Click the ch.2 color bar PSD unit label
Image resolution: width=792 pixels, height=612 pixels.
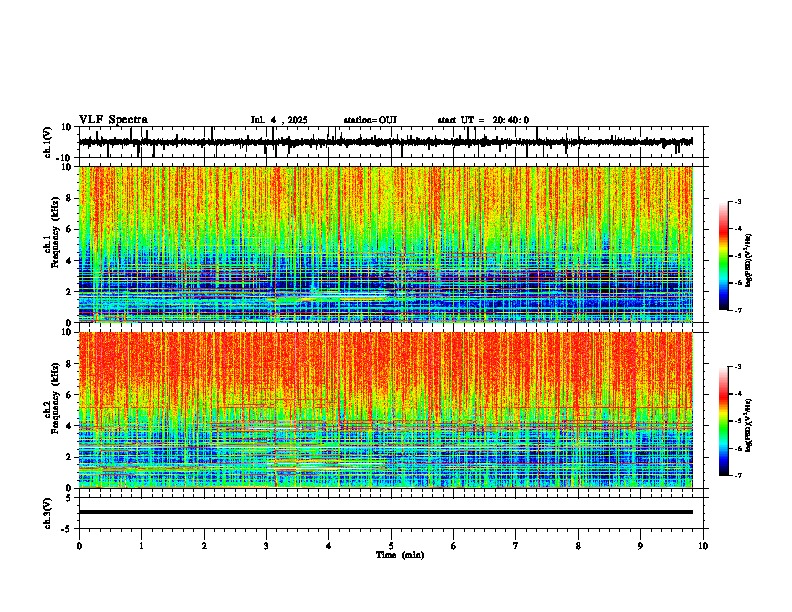748,425
